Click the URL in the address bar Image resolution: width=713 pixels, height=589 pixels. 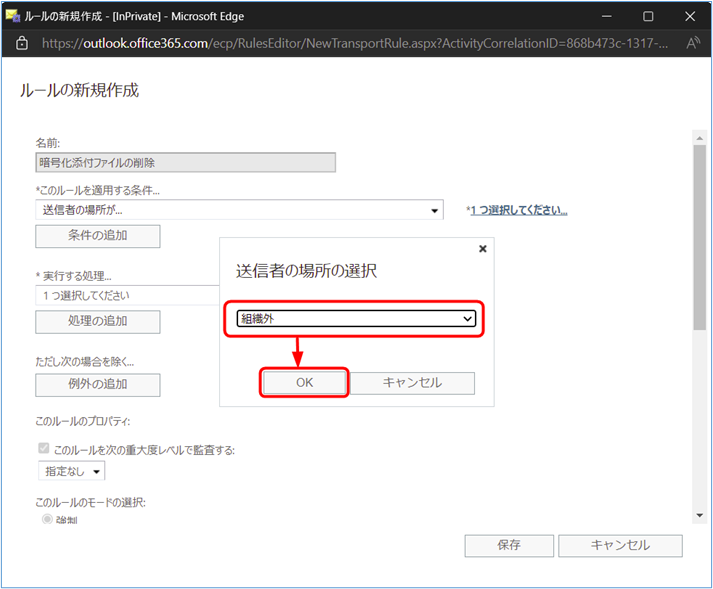(355, 43)
